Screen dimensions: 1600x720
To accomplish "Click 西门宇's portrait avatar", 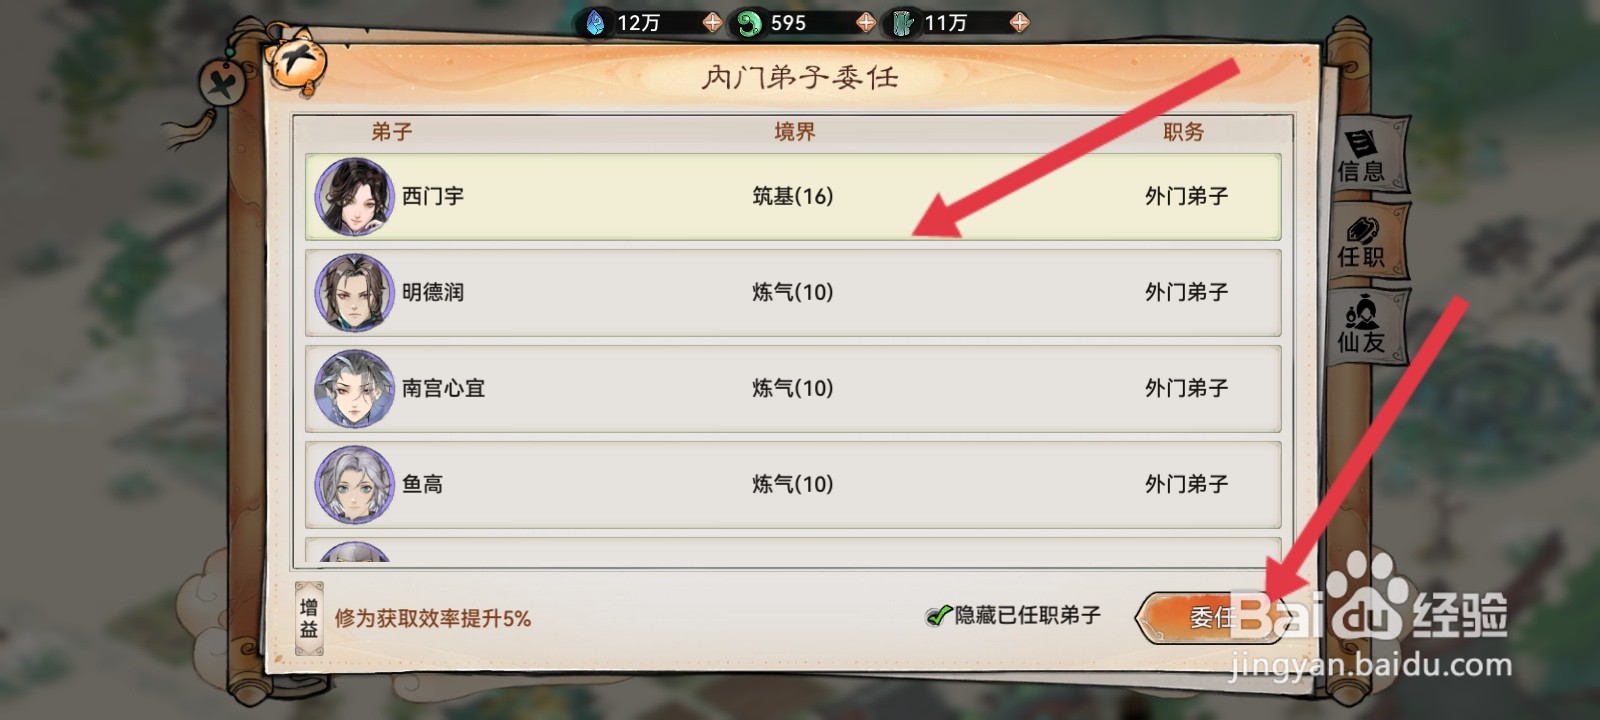I will 354,196.
